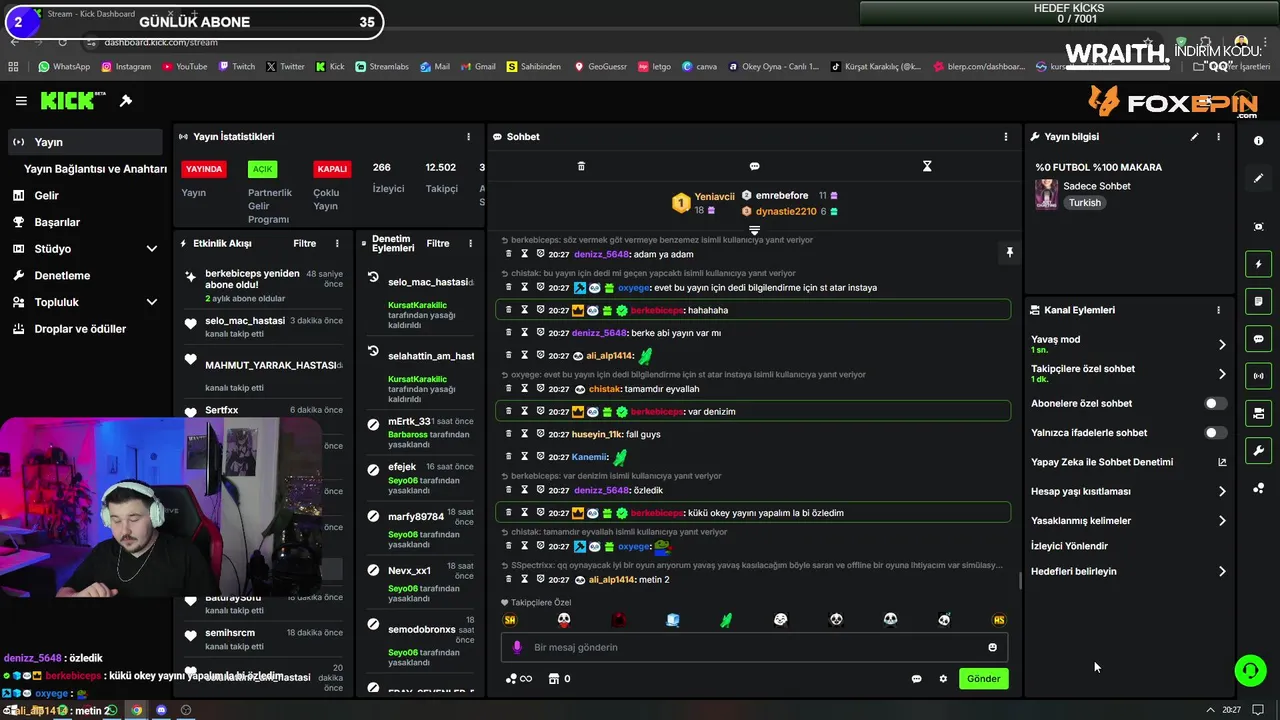Click the AÇIK partnership badge

pyautogui.click(x=262, y=169)
